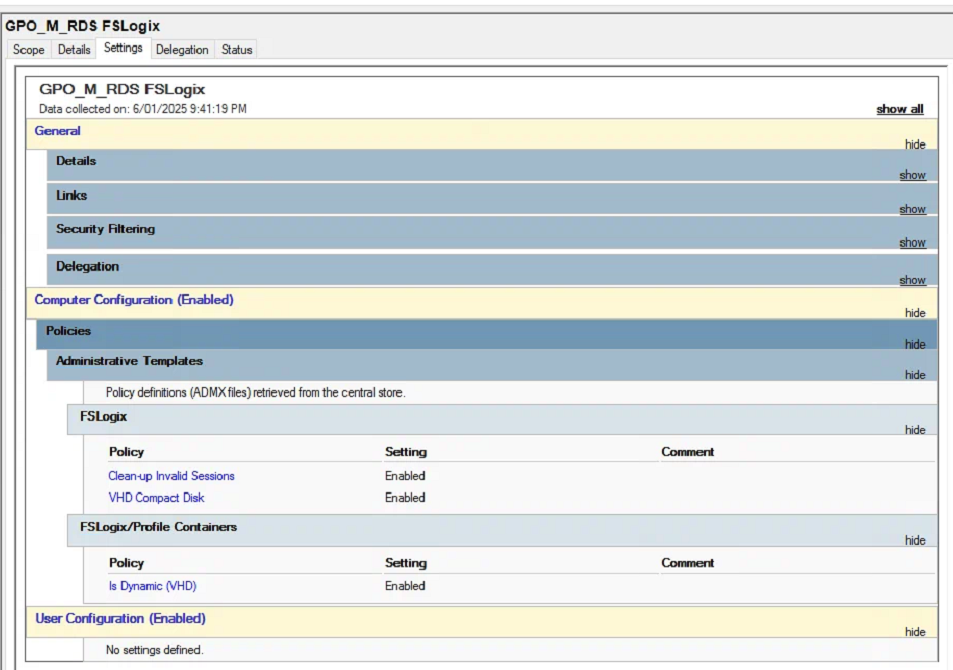Click Enabled setting for Is Dynamic (VHD)
The image size is (953, 670).
pyautogui.click(x=405, y=586)
